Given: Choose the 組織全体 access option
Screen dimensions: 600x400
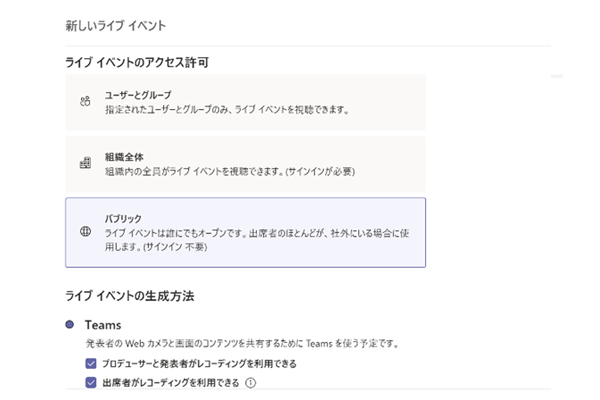Looking at the screenshot, I should (x=245, y=164).
